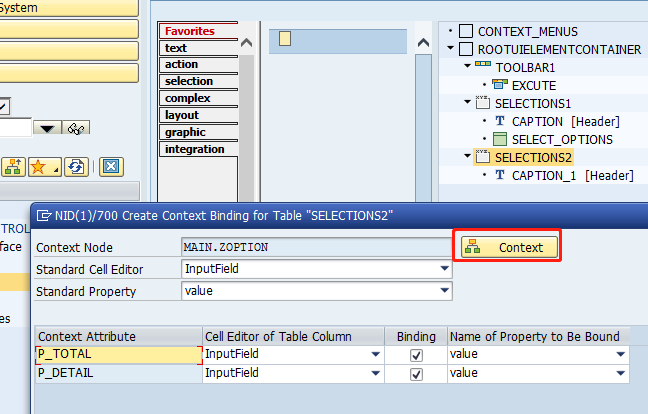Click the Context Node field MAIN.ZOPTION
This screenshot has height=414, width=648.
[x=316, y=247]
